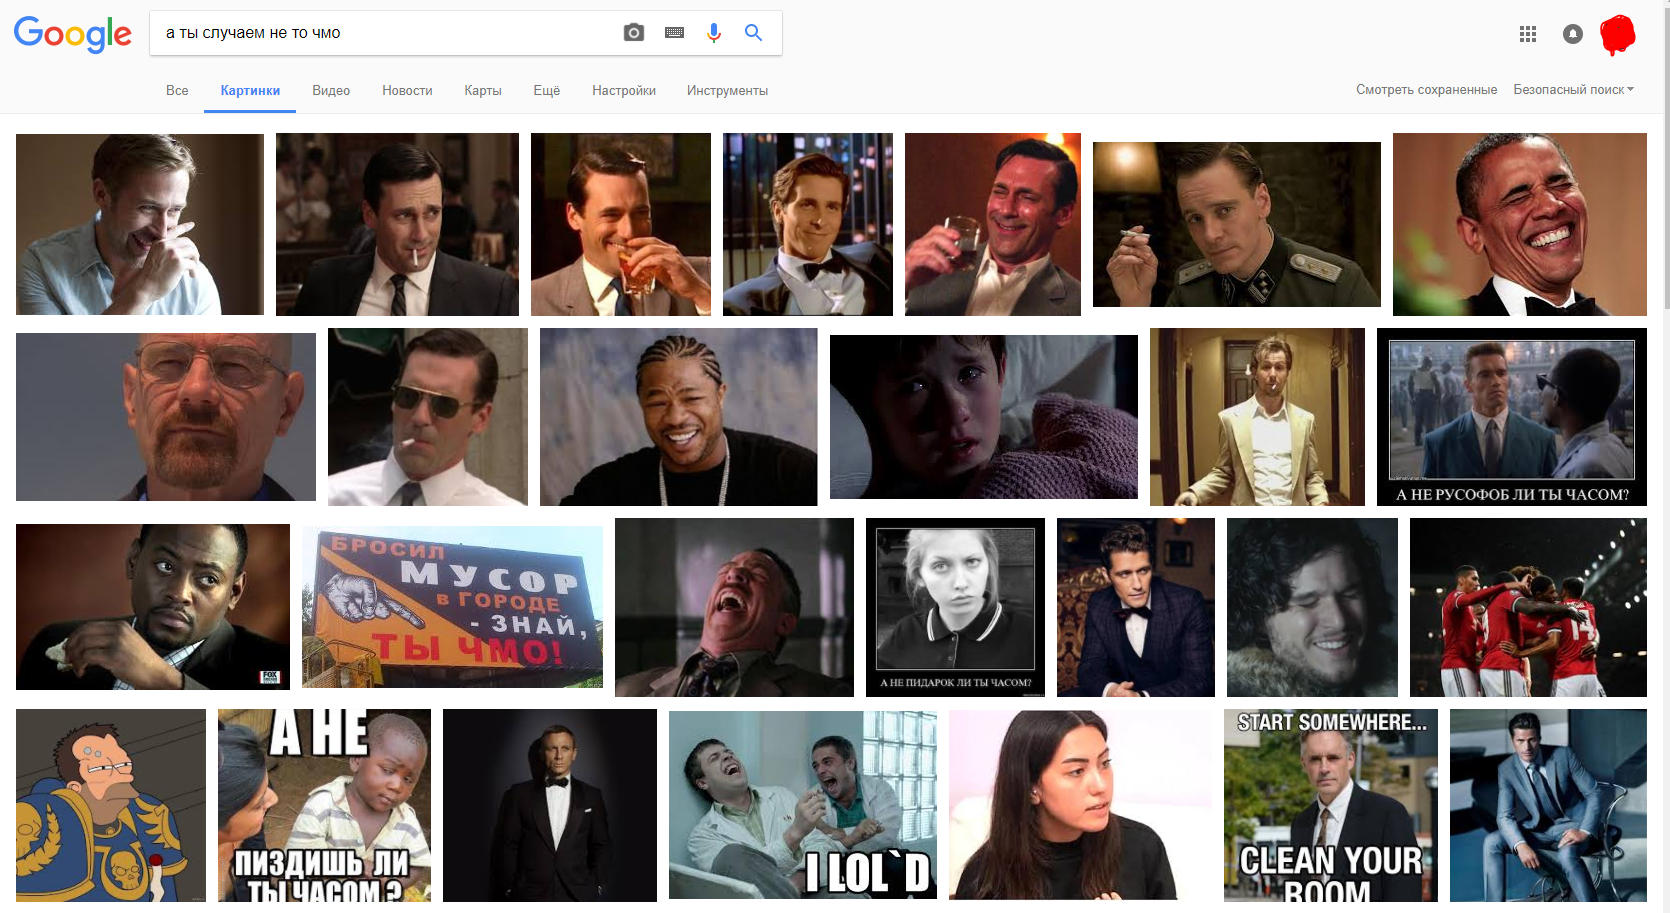Screen dimensions: 1670x913
Task: Open thumbnail of laughing man with braided hair
Action: coord(679,416)
